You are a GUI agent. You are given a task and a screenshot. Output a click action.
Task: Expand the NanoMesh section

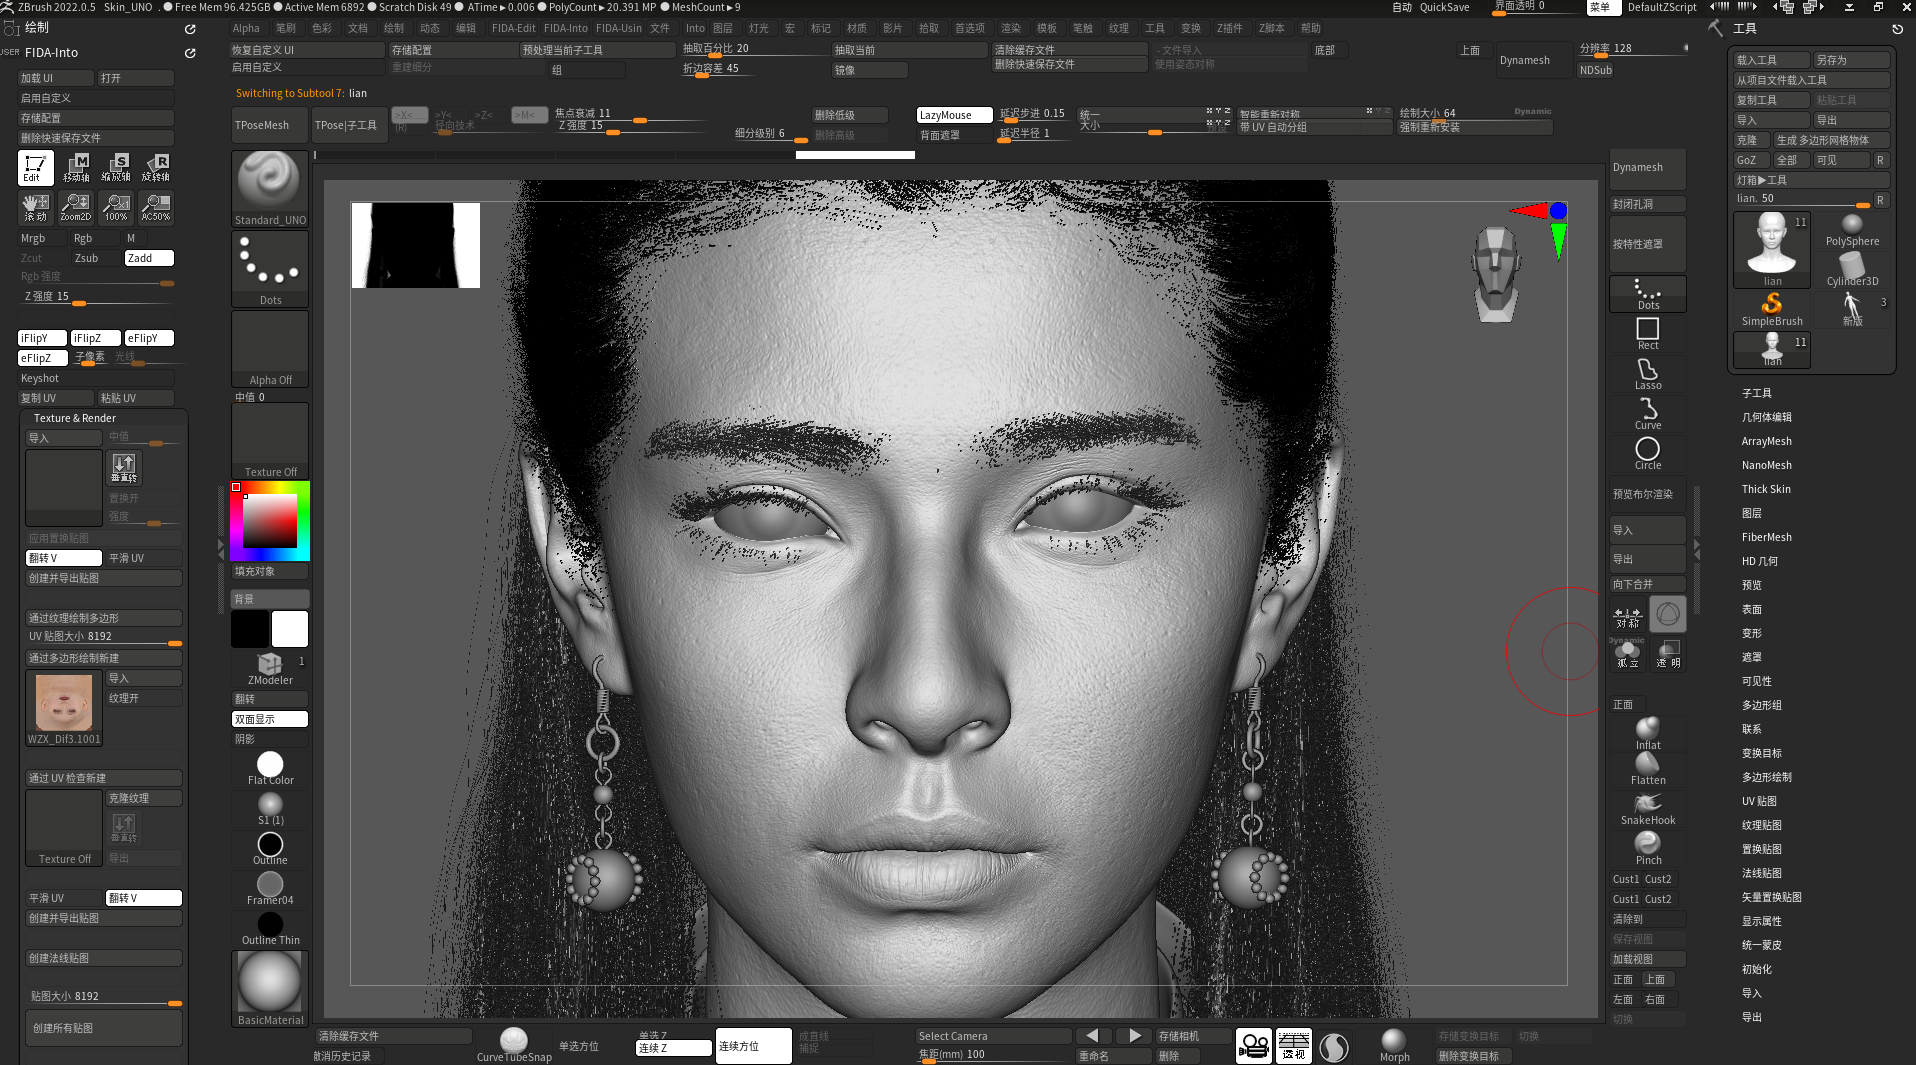(x=1766, y=465)
